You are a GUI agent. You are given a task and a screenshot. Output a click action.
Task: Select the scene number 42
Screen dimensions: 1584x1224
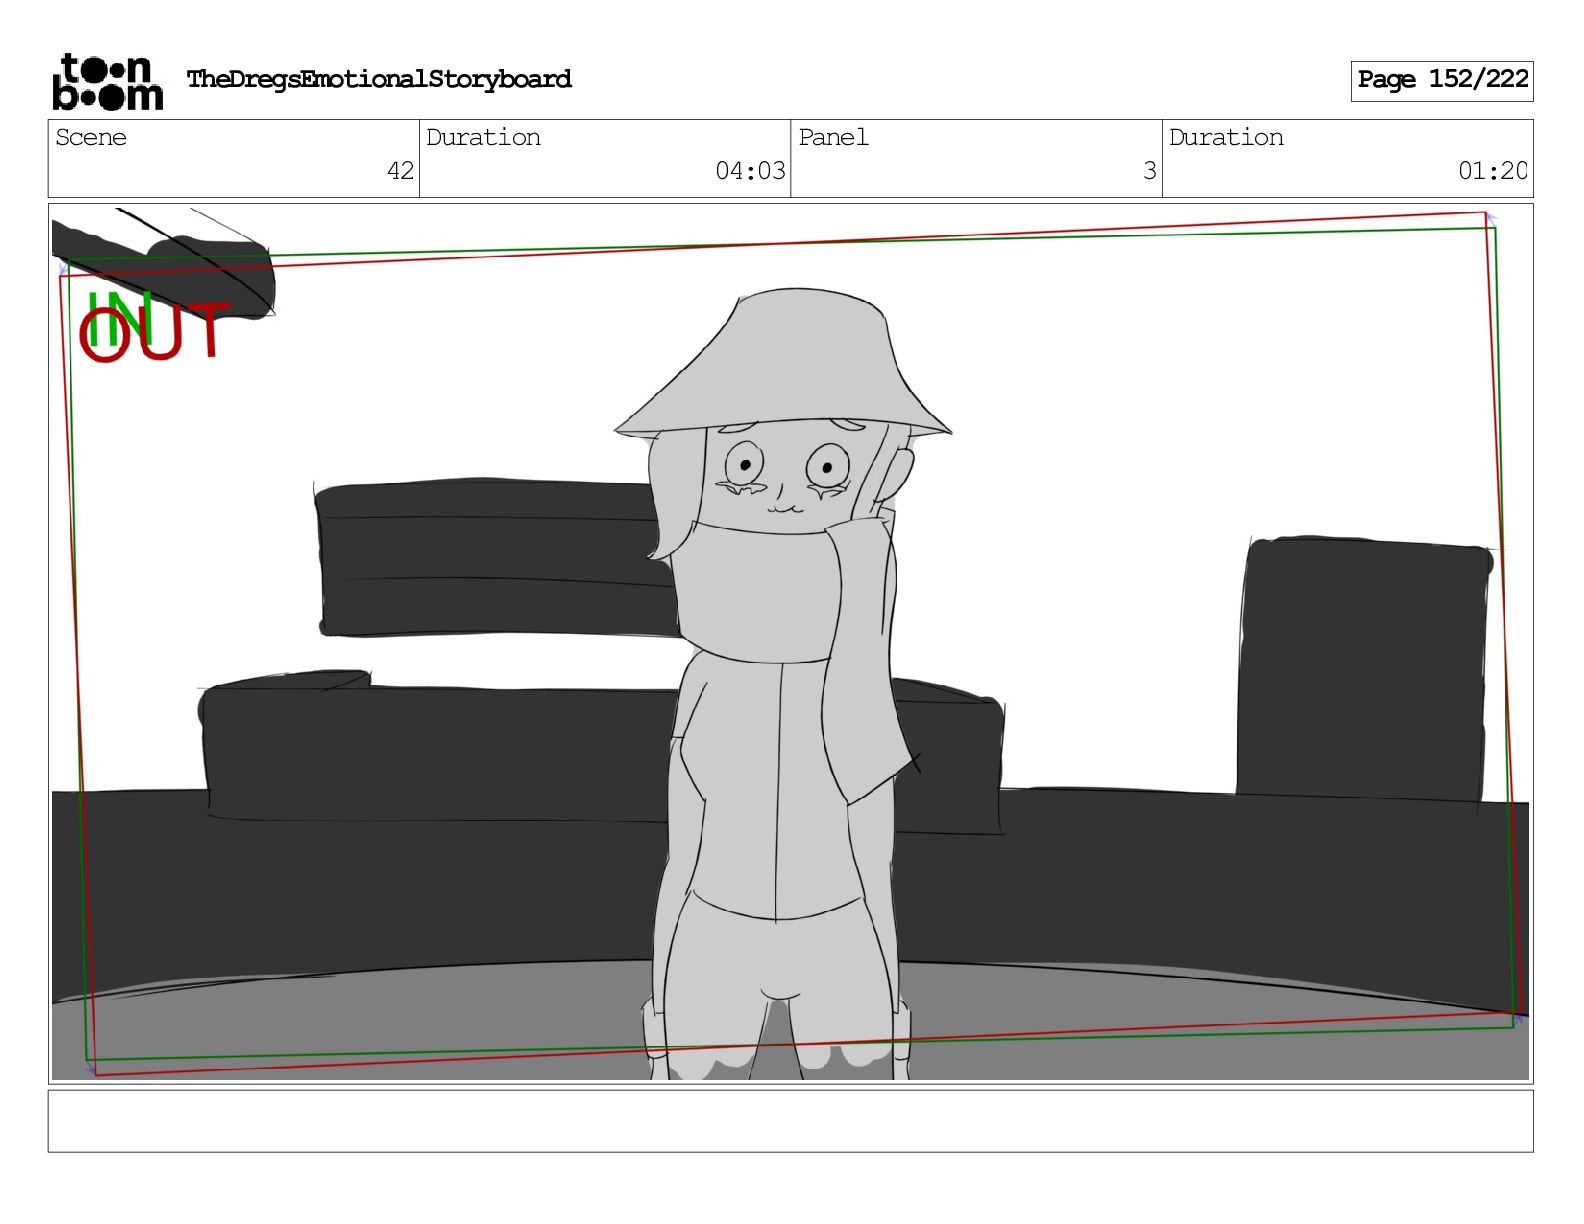[x=400, y=171]
